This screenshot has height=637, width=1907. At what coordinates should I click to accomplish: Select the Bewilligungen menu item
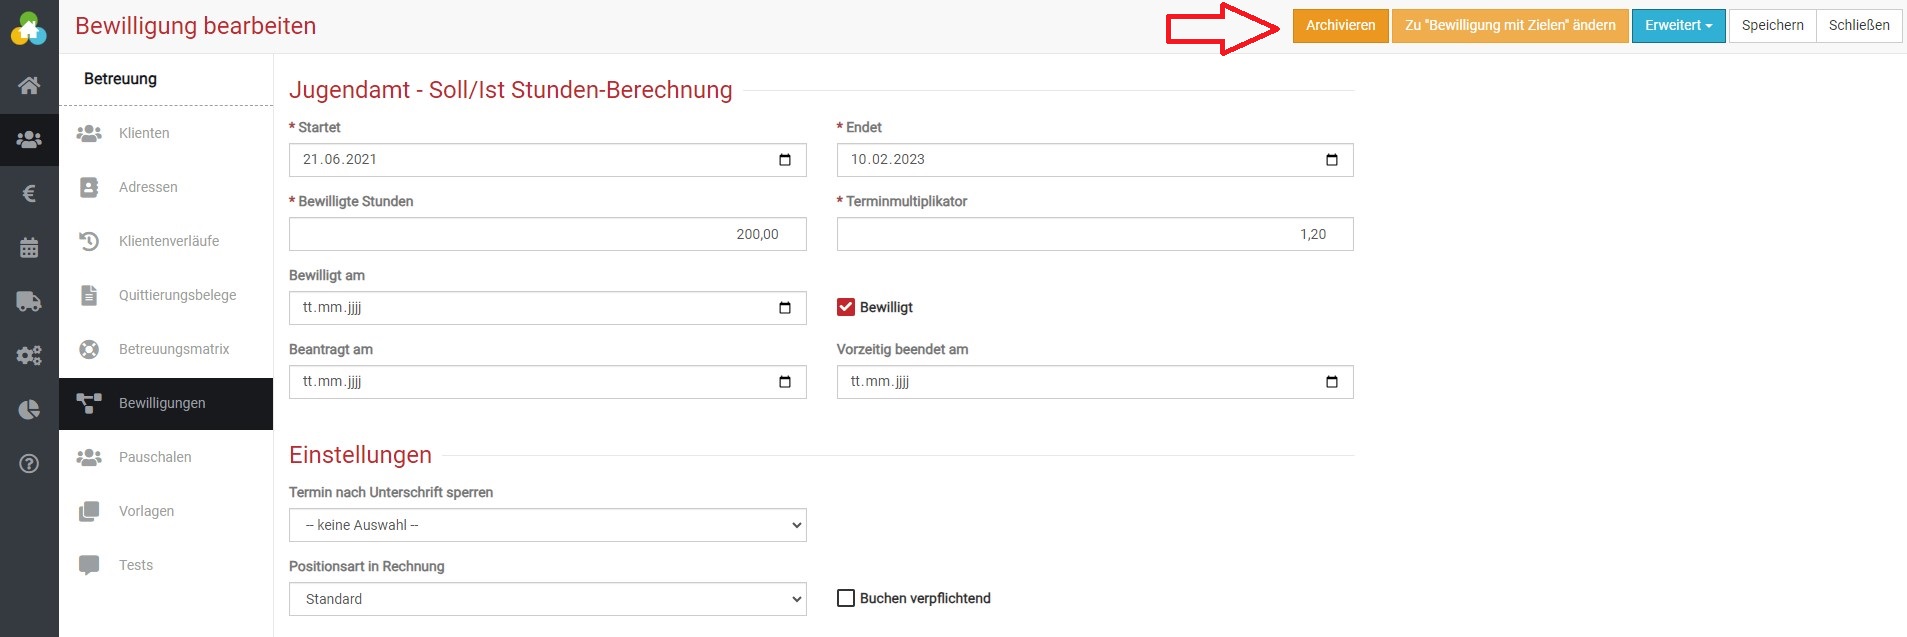point(166,404)
